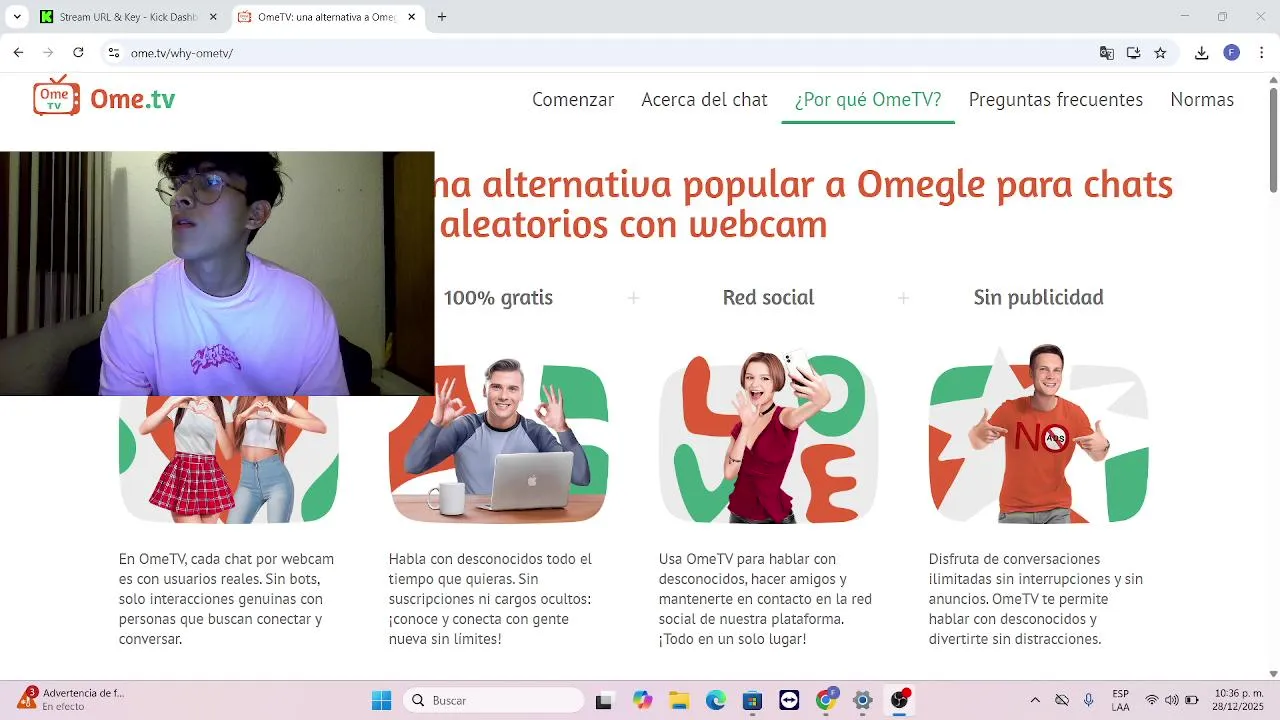
Task: View site information icon
Action: click(x=114, y=53)
